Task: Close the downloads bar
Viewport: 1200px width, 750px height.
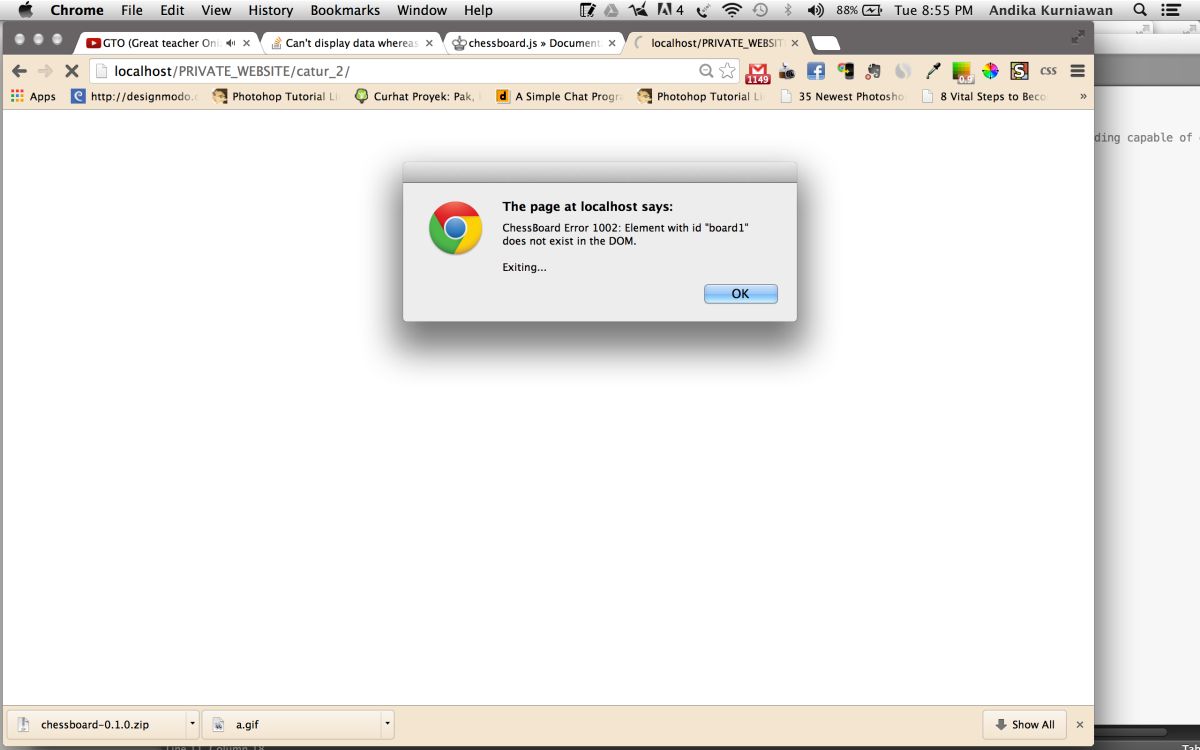Action: click(1079, 724)
